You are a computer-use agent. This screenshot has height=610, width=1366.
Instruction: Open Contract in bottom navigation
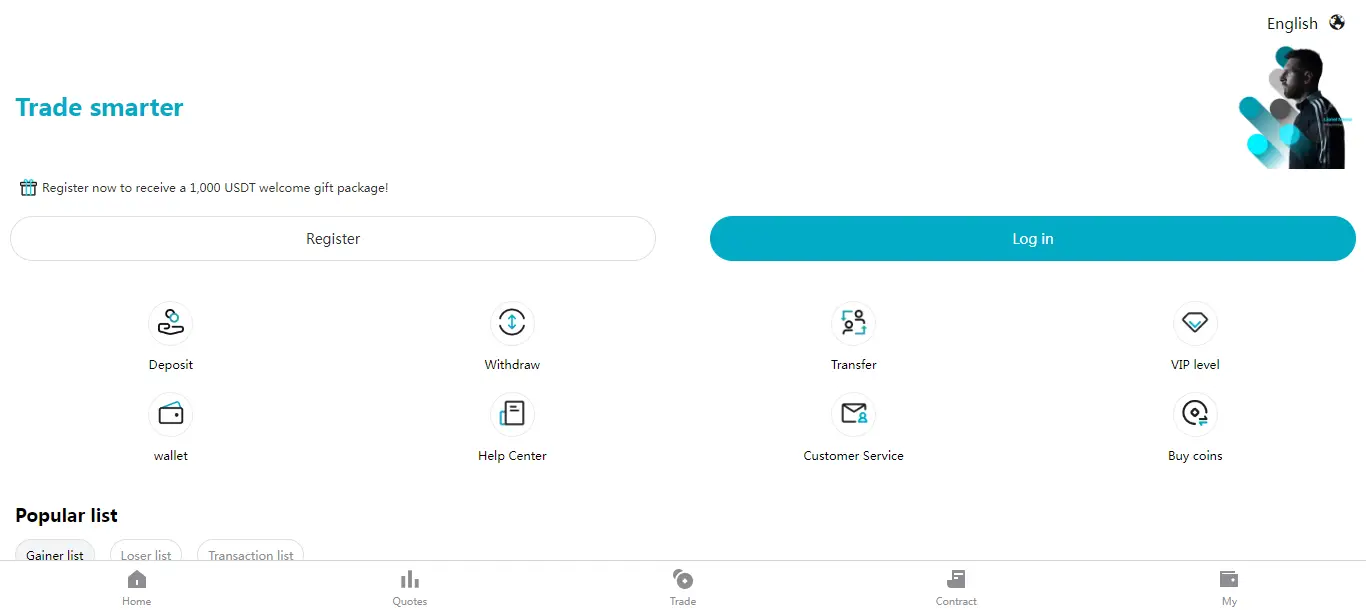coord(956,587)
